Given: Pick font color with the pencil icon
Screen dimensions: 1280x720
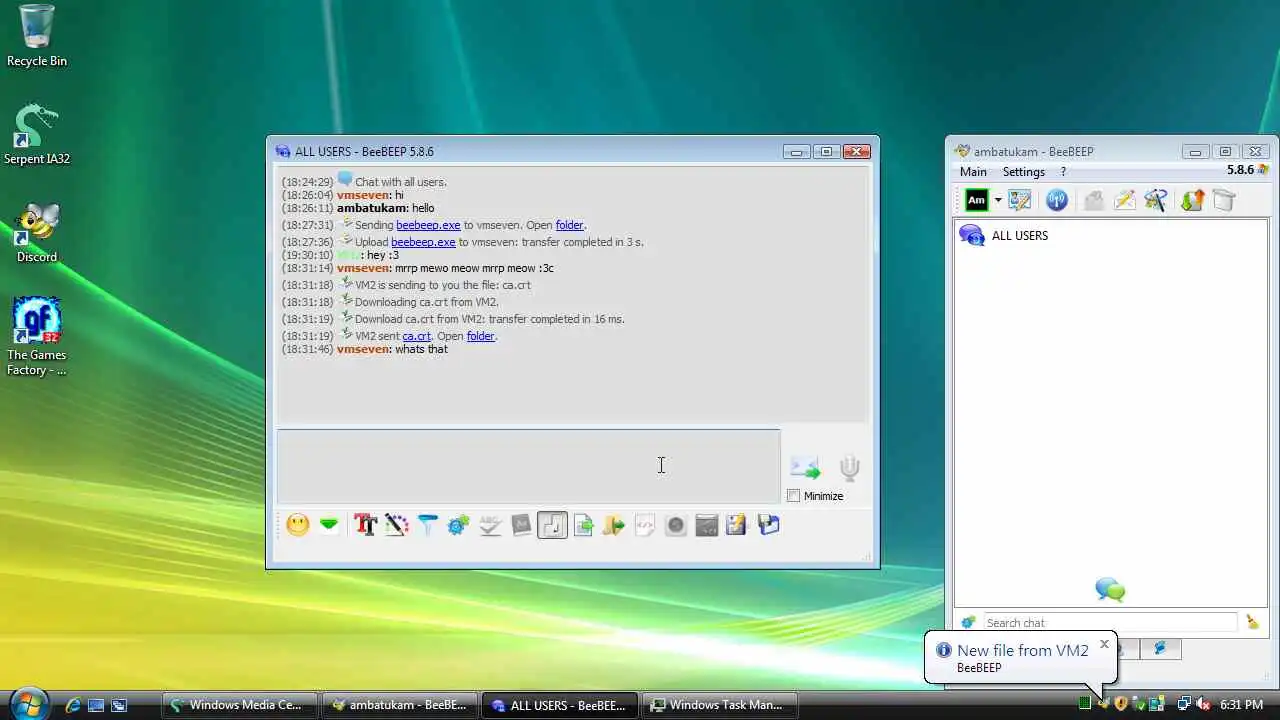Looking at the screenshot, I should point(397,525).
